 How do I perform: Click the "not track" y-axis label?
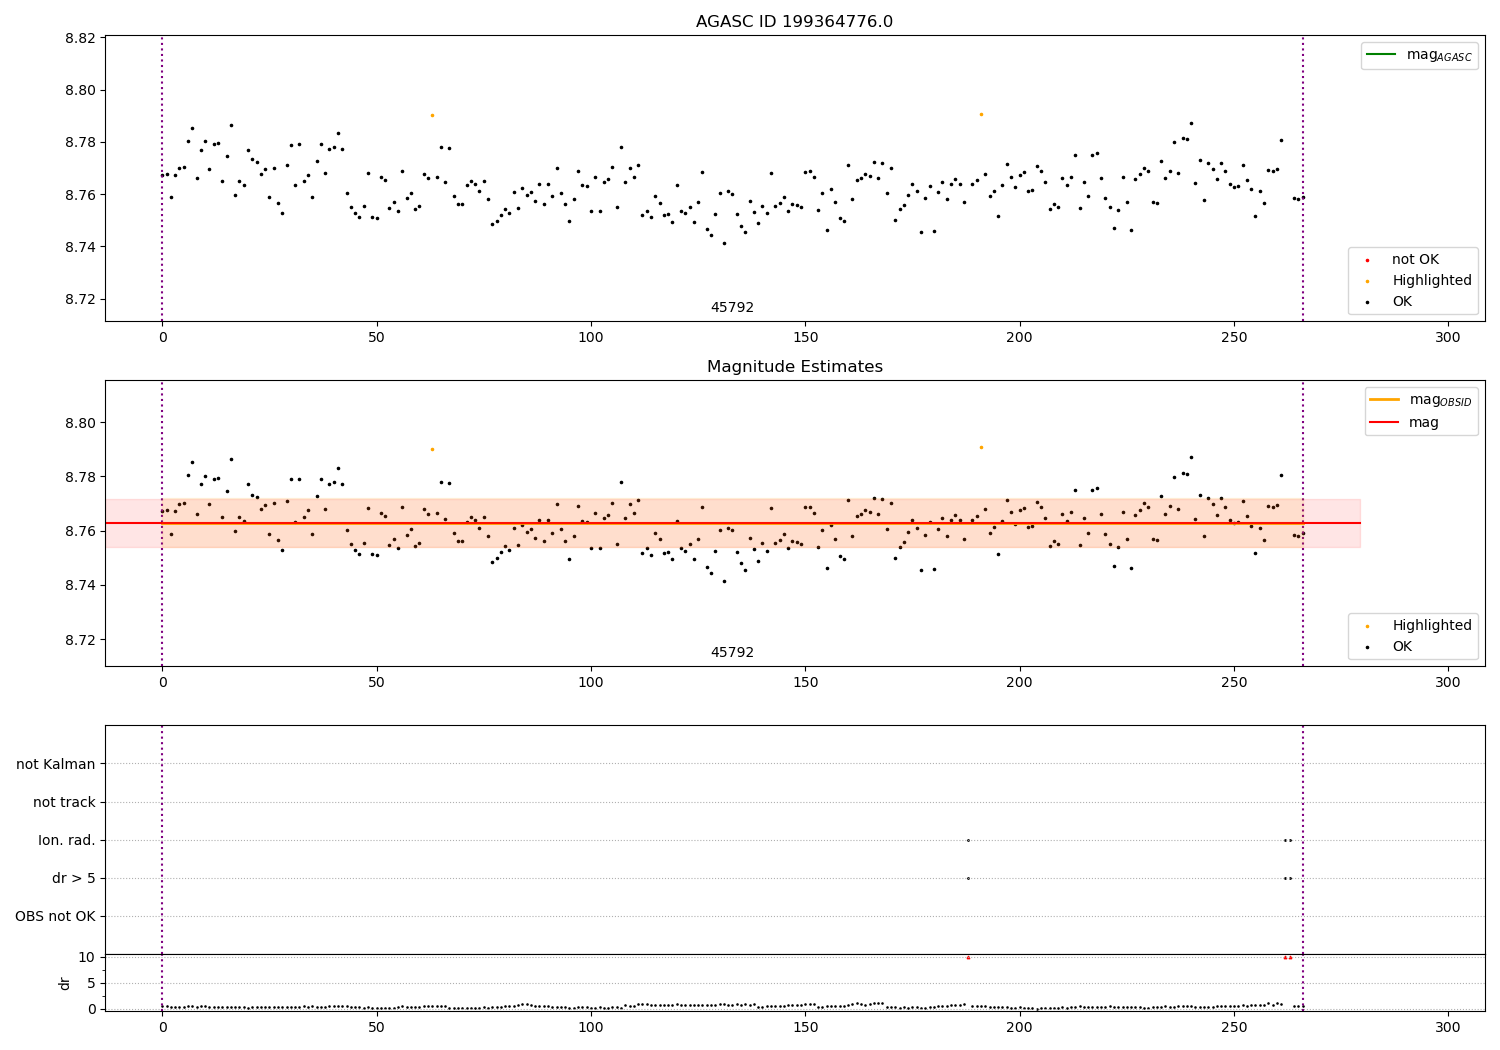64,802
